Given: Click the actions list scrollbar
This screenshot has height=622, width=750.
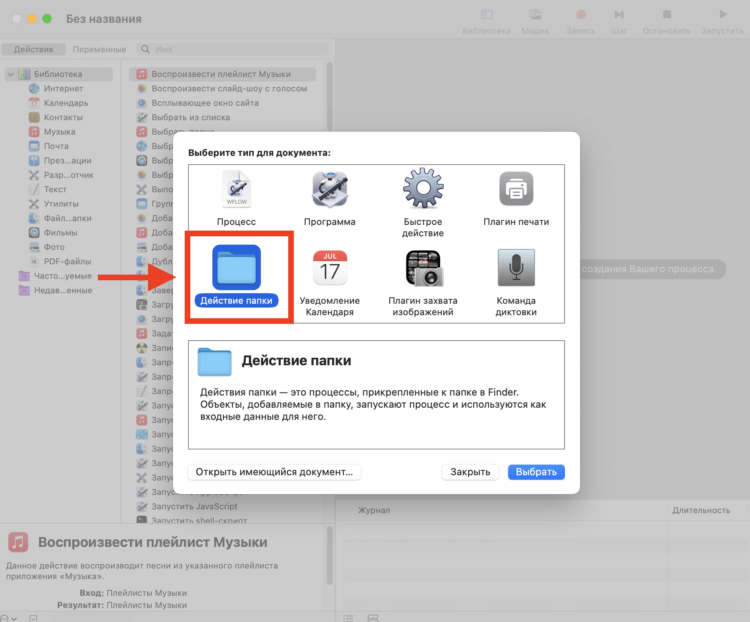Looking at the screenshot, I should 330,96.
